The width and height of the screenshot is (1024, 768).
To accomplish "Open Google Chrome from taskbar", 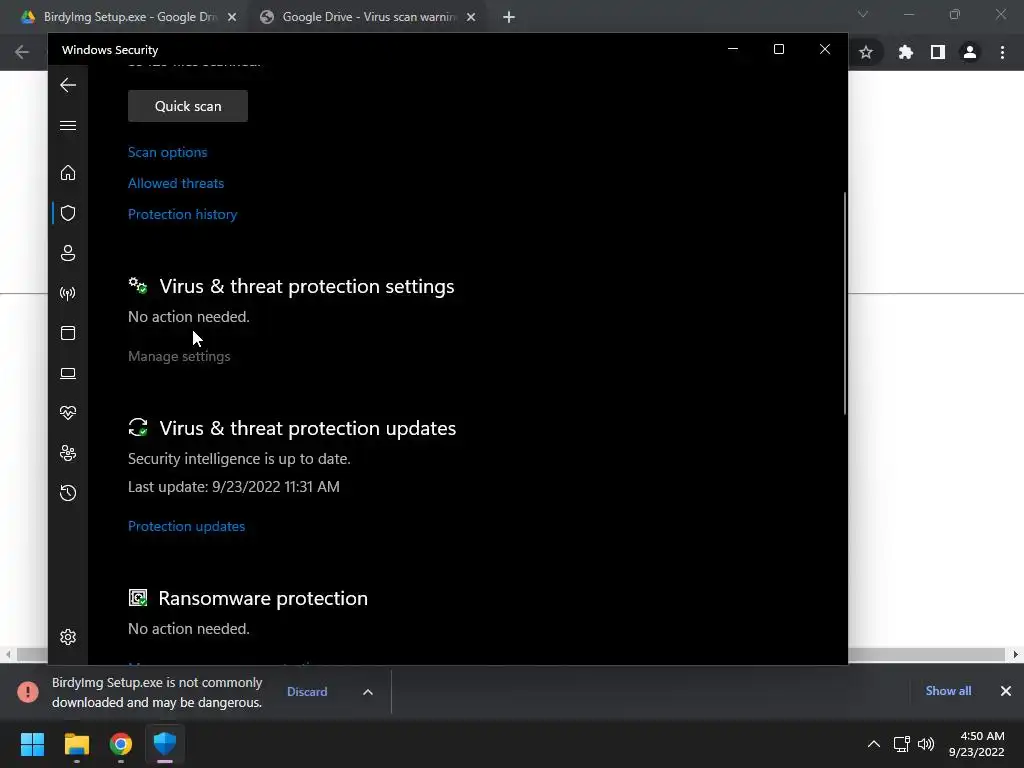I will click(121, 744).
